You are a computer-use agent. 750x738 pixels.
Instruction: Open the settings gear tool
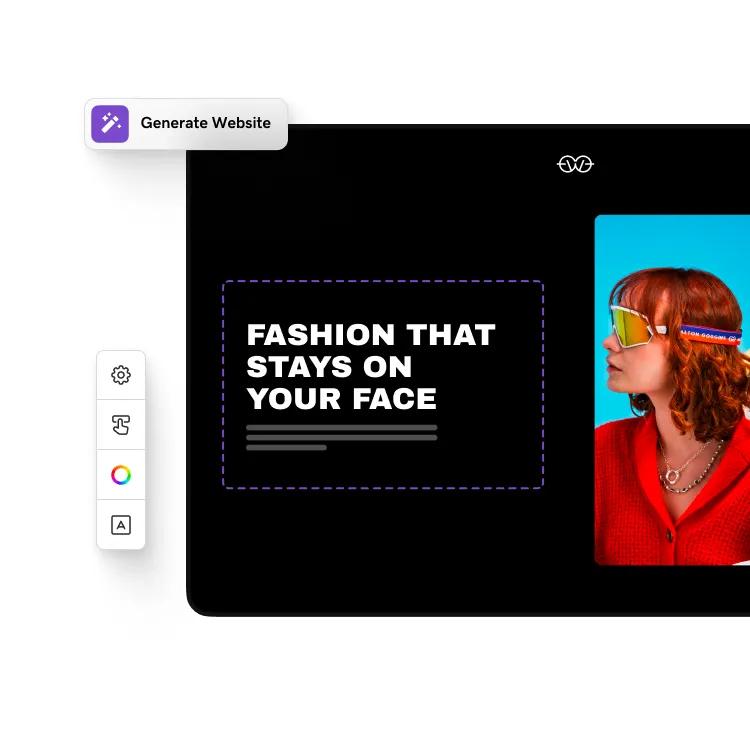[x=121, y=375]
